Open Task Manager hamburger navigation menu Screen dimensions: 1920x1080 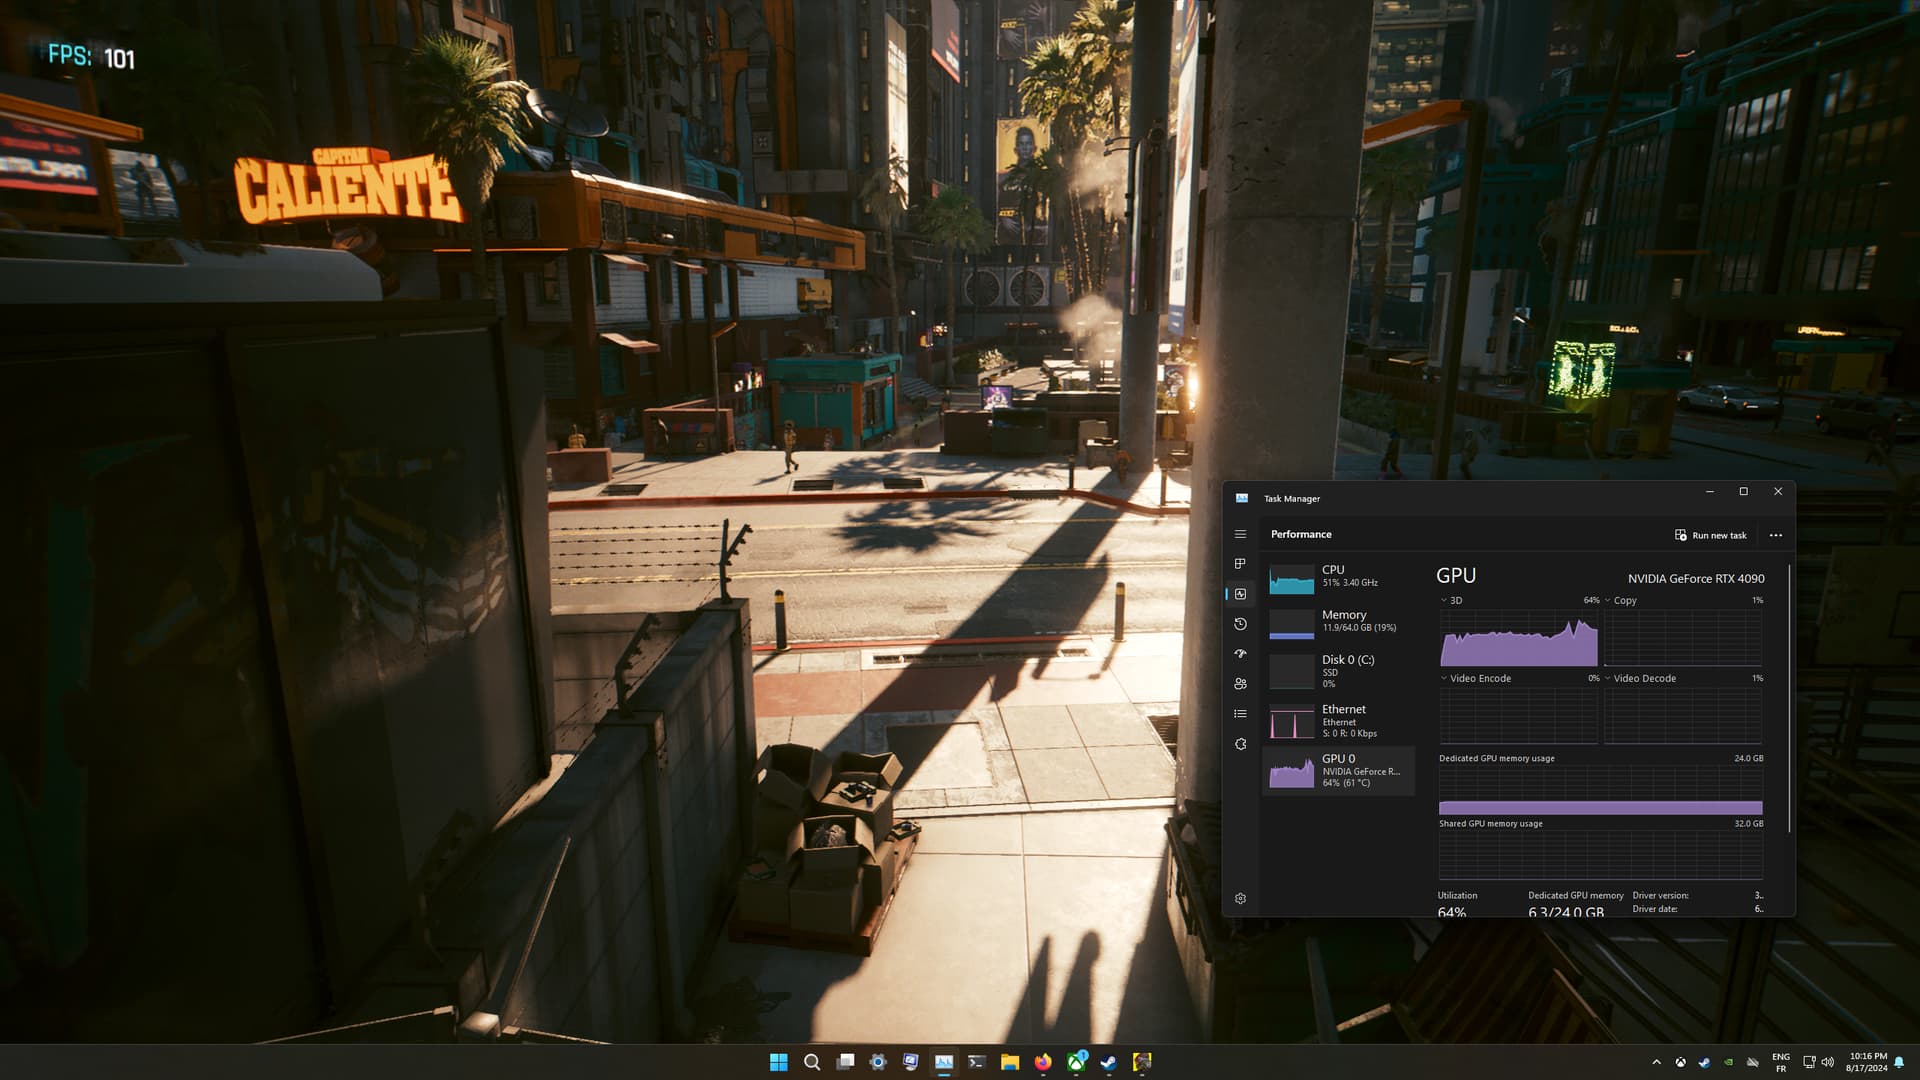click(1240, 534)
